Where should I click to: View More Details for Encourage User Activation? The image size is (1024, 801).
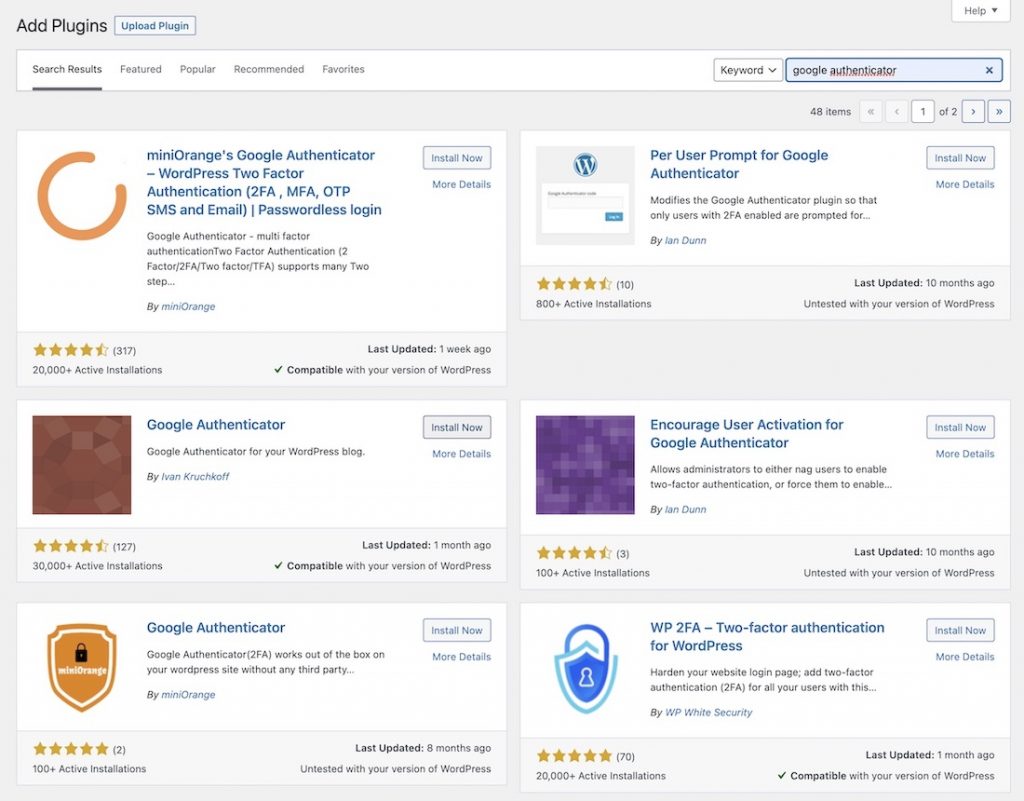click(x=965, y=454)
